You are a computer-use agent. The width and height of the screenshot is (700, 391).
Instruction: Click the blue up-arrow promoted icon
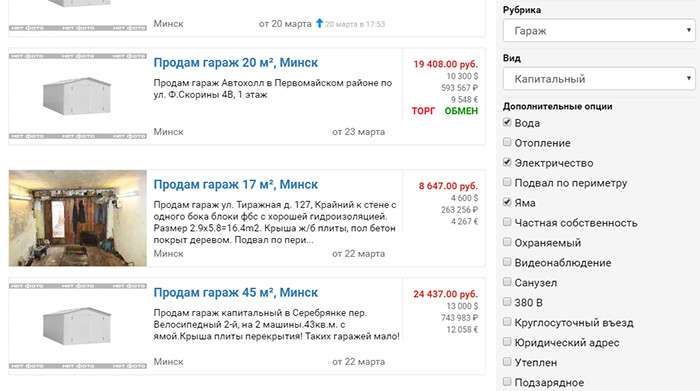point(319,23)
